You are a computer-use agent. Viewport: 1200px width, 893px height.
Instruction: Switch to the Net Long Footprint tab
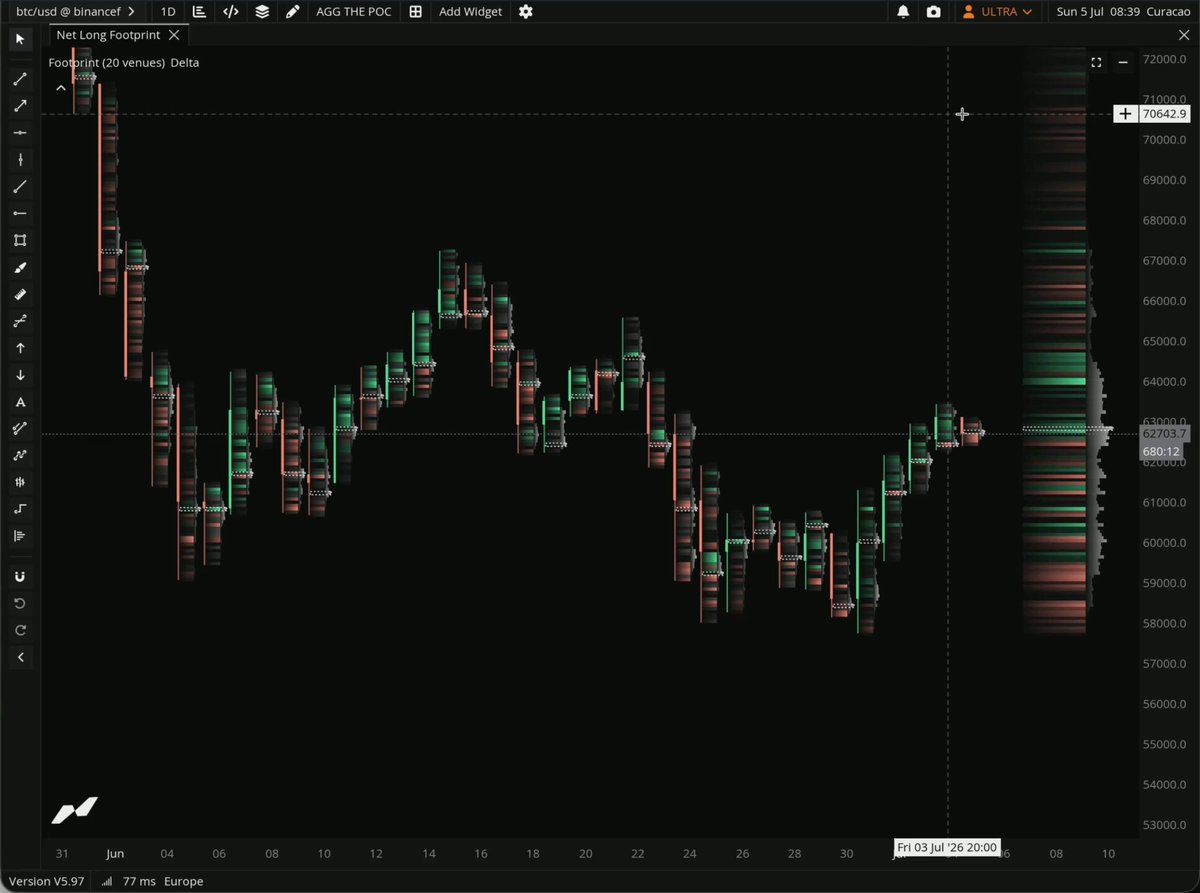coord(108,35)
